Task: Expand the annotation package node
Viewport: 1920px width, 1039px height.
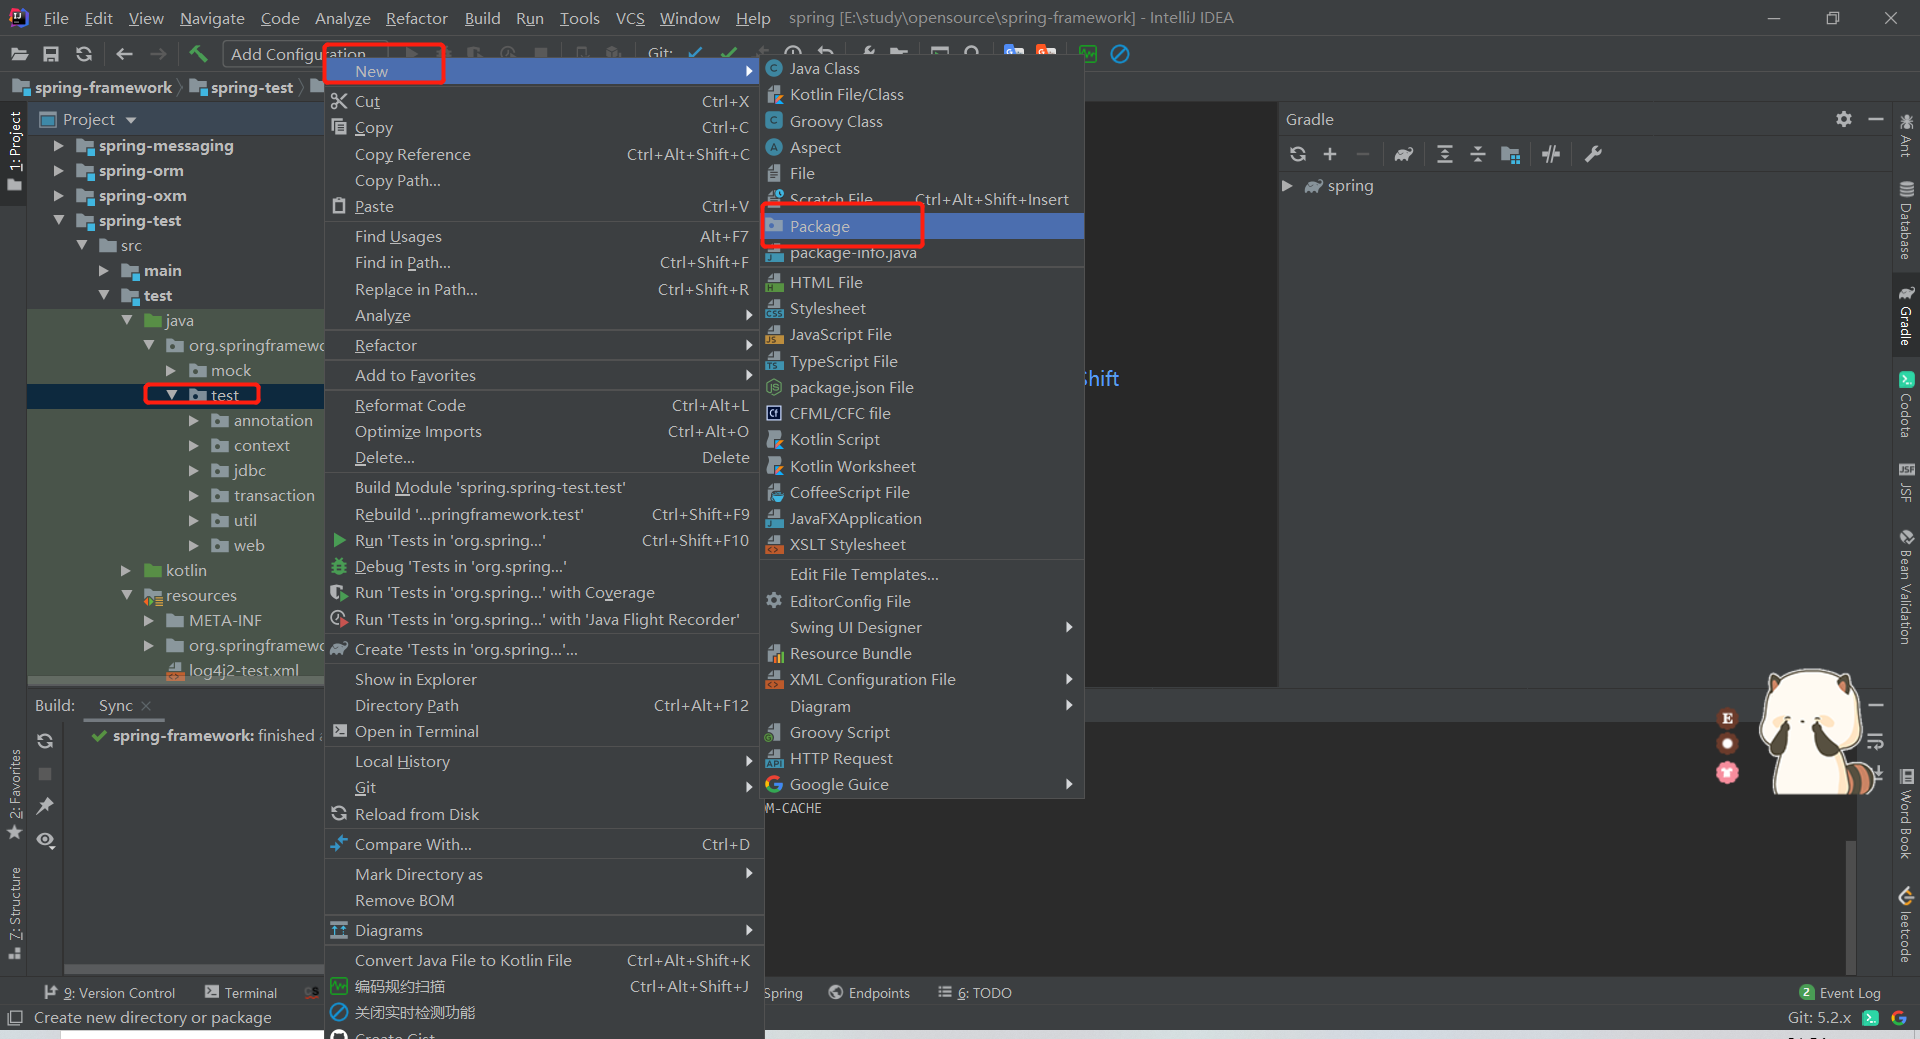Action: tap(194, 421)
